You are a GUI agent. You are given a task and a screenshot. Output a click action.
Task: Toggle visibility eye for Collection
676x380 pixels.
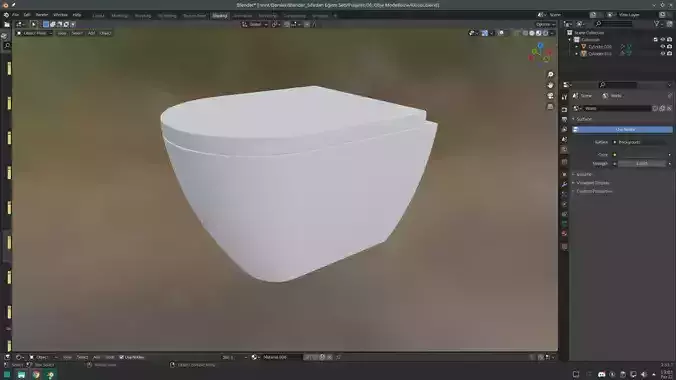pyautogui.click(x=663, y=40)
